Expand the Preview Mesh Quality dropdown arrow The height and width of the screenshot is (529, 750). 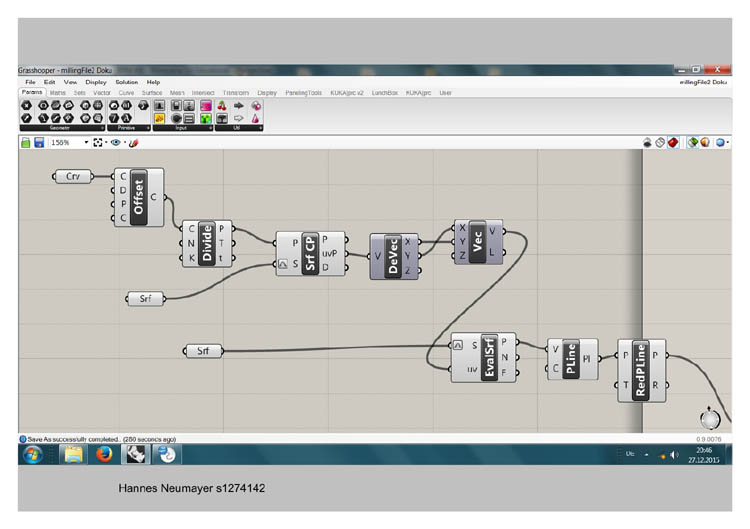point(728,143)
